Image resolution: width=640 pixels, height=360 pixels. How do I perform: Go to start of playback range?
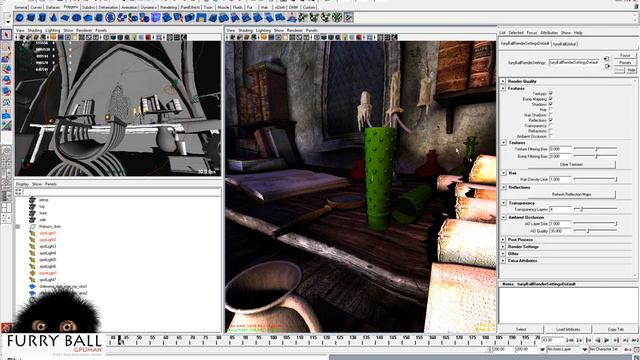570,340
